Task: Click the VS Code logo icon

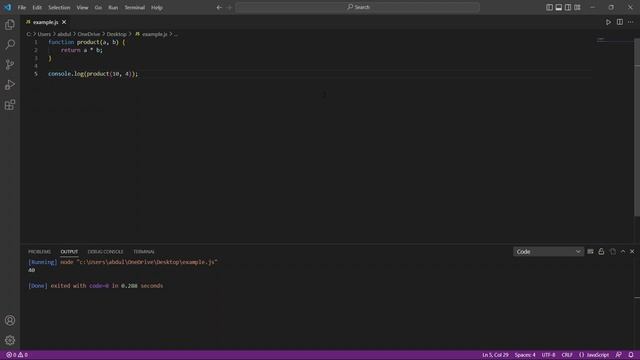Action: point(8,7)
